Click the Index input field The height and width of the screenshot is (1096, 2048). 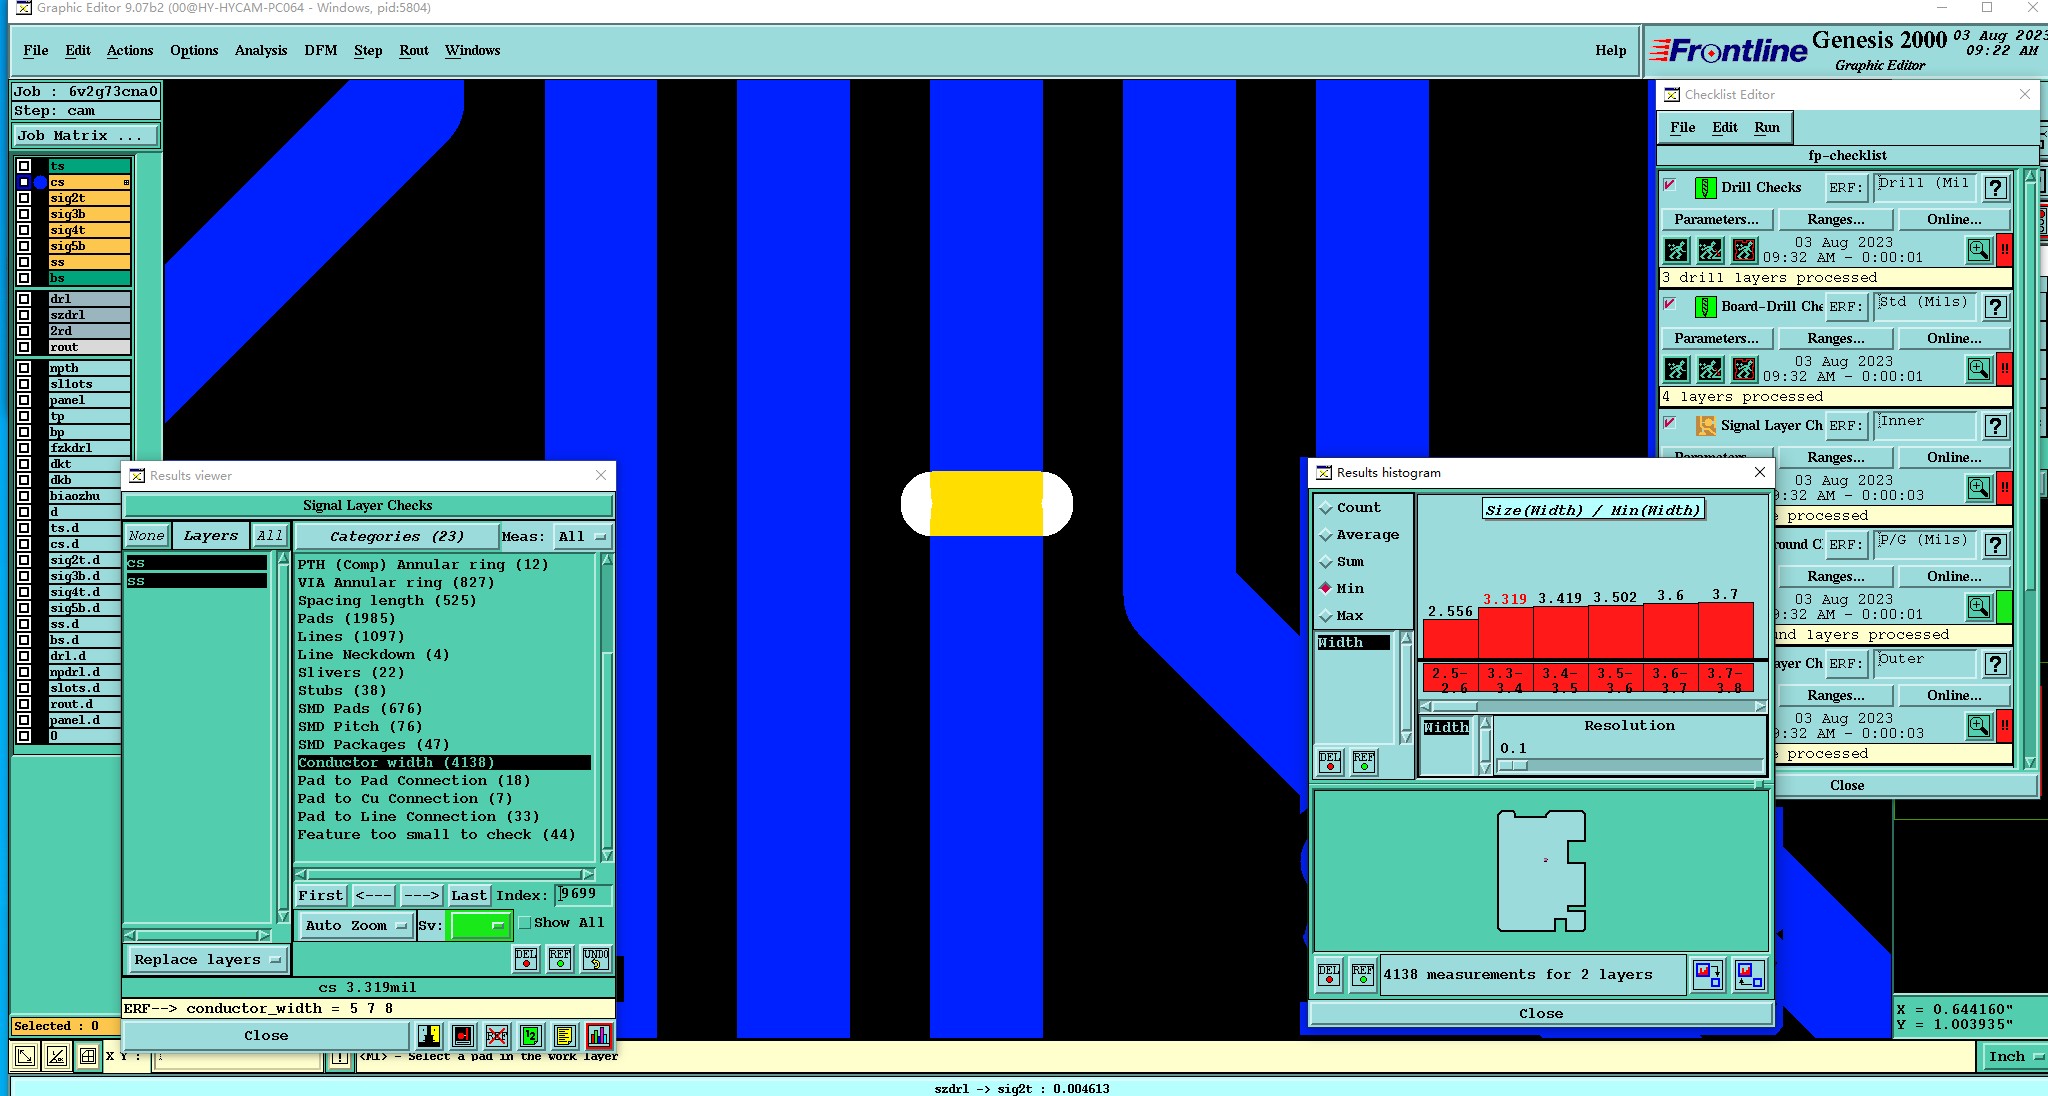[x=584, y=894]
